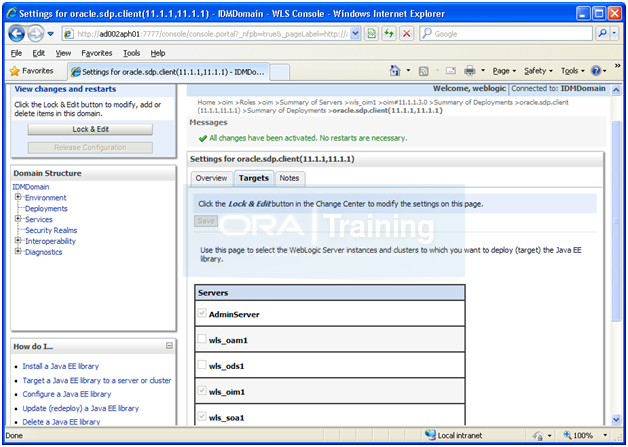
Task: Click the Home icon in the command bar
Action: 395,71
